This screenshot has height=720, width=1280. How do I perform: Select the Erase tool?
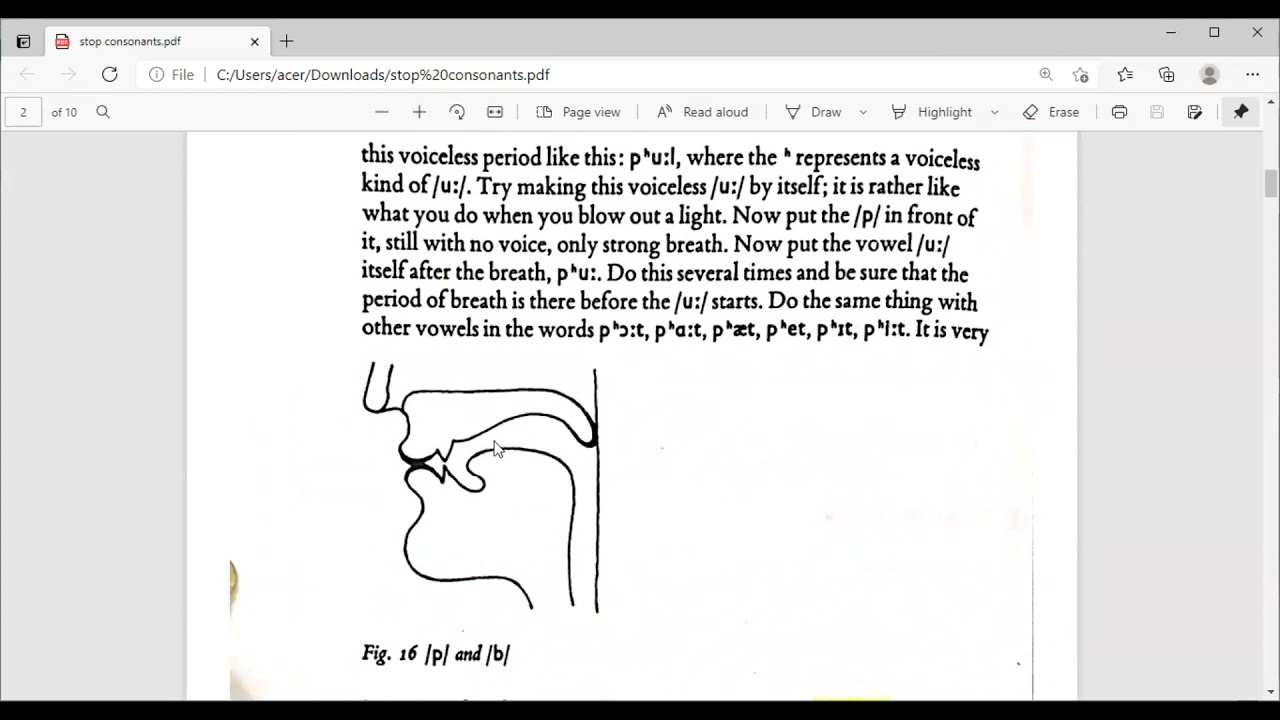[x=1051, y=112]
